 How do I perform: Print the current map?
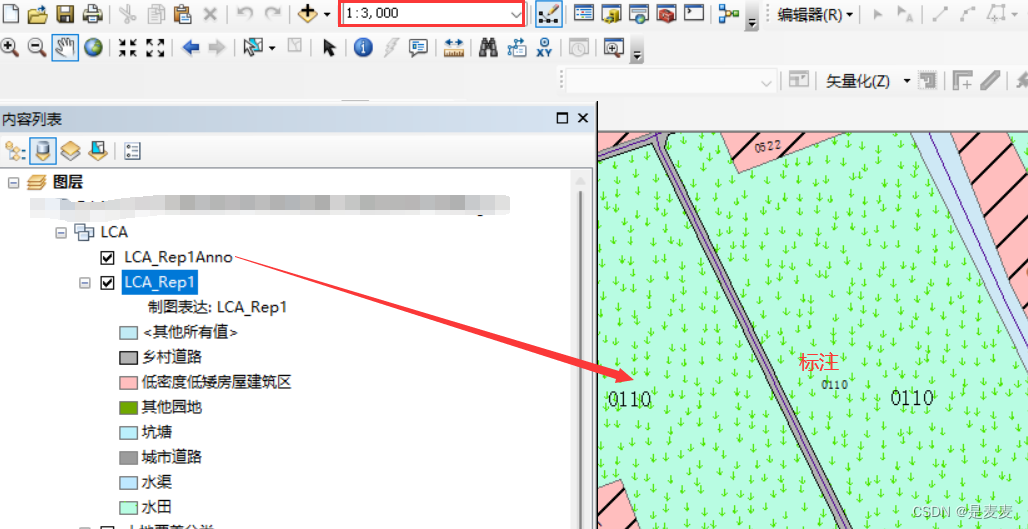click(x=92, y=13)
